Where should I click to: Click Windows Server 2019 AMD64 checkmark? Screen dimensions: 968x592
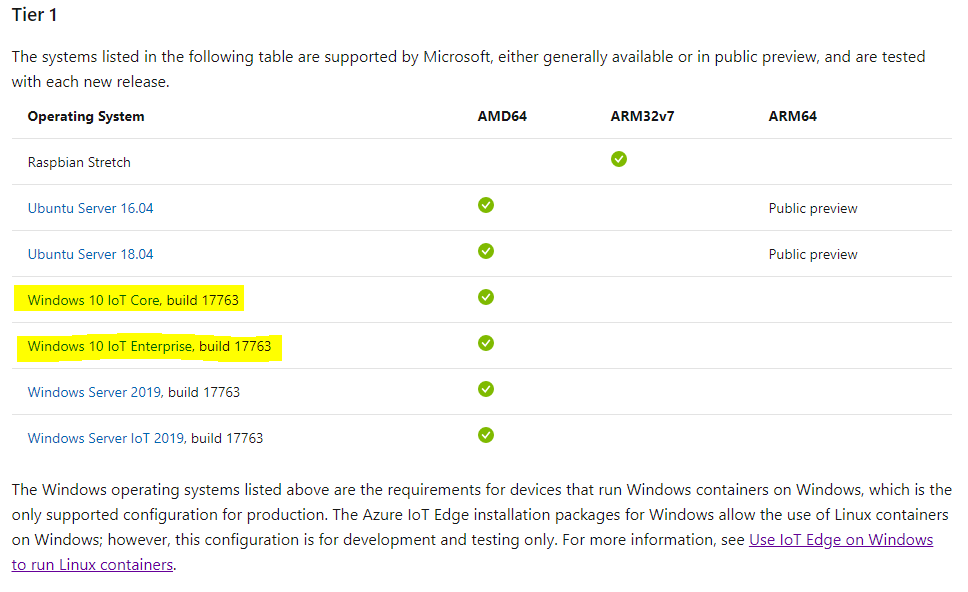(x=486, y=389)
